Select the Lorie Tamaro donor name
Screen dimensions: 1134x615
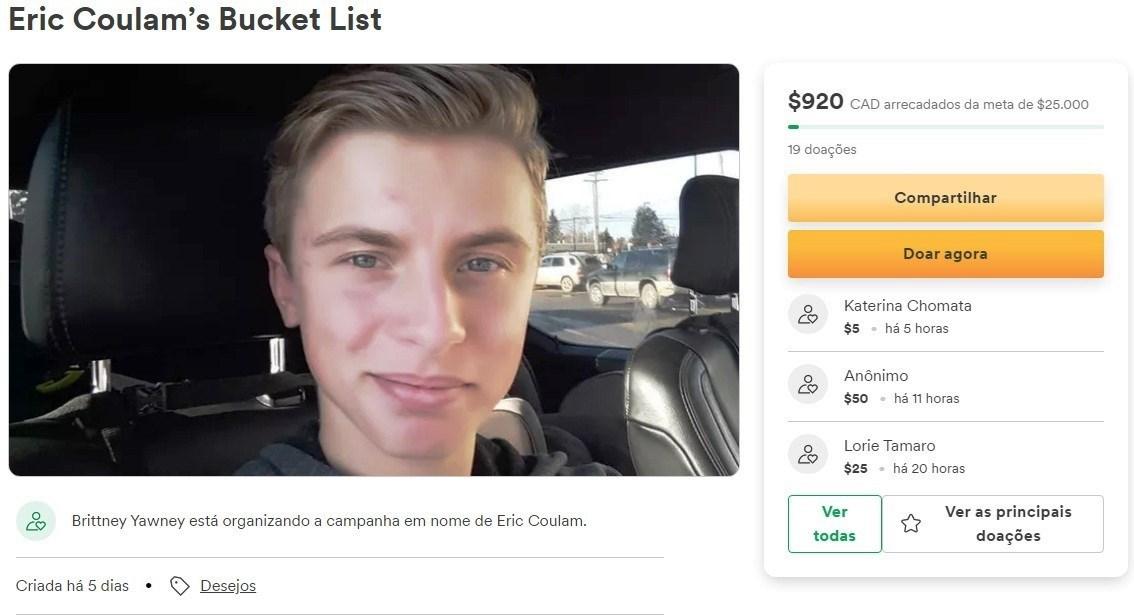889,446
